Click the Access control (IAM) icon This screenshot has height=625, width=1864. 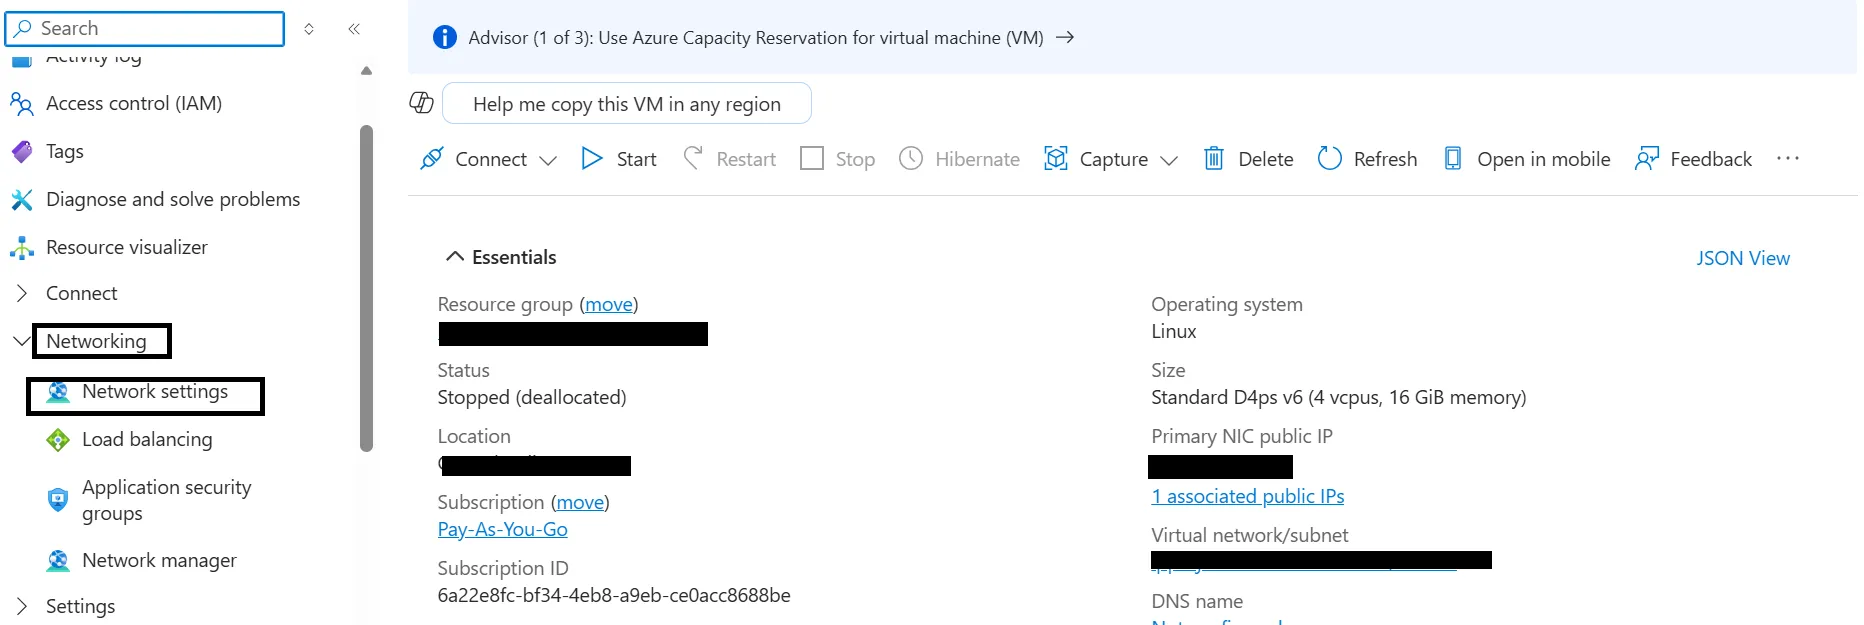click(x=21, y=103)
